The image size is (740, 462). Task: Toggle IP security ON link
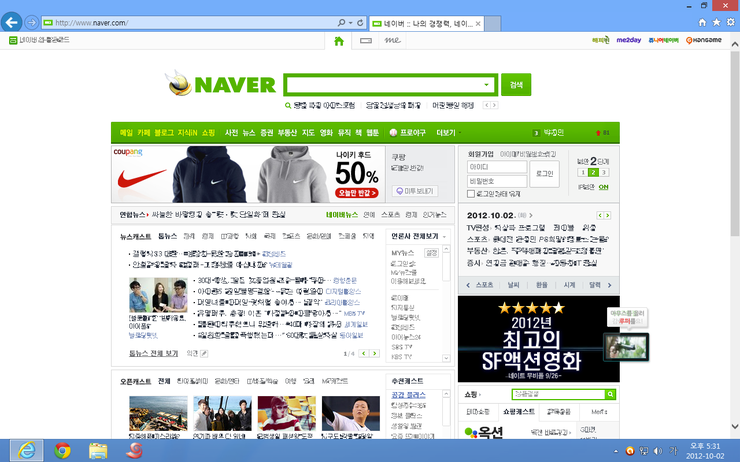pos(603,187)
